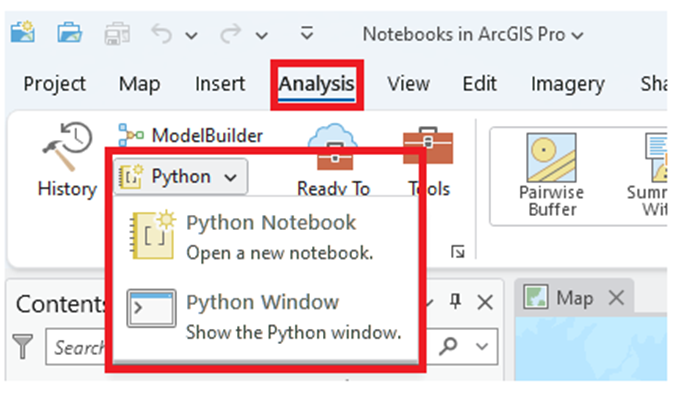Image resolution: width=675 pixels, height=395 pixels.
Task: Expand the Python dropdown button
Action: point(180,176)
